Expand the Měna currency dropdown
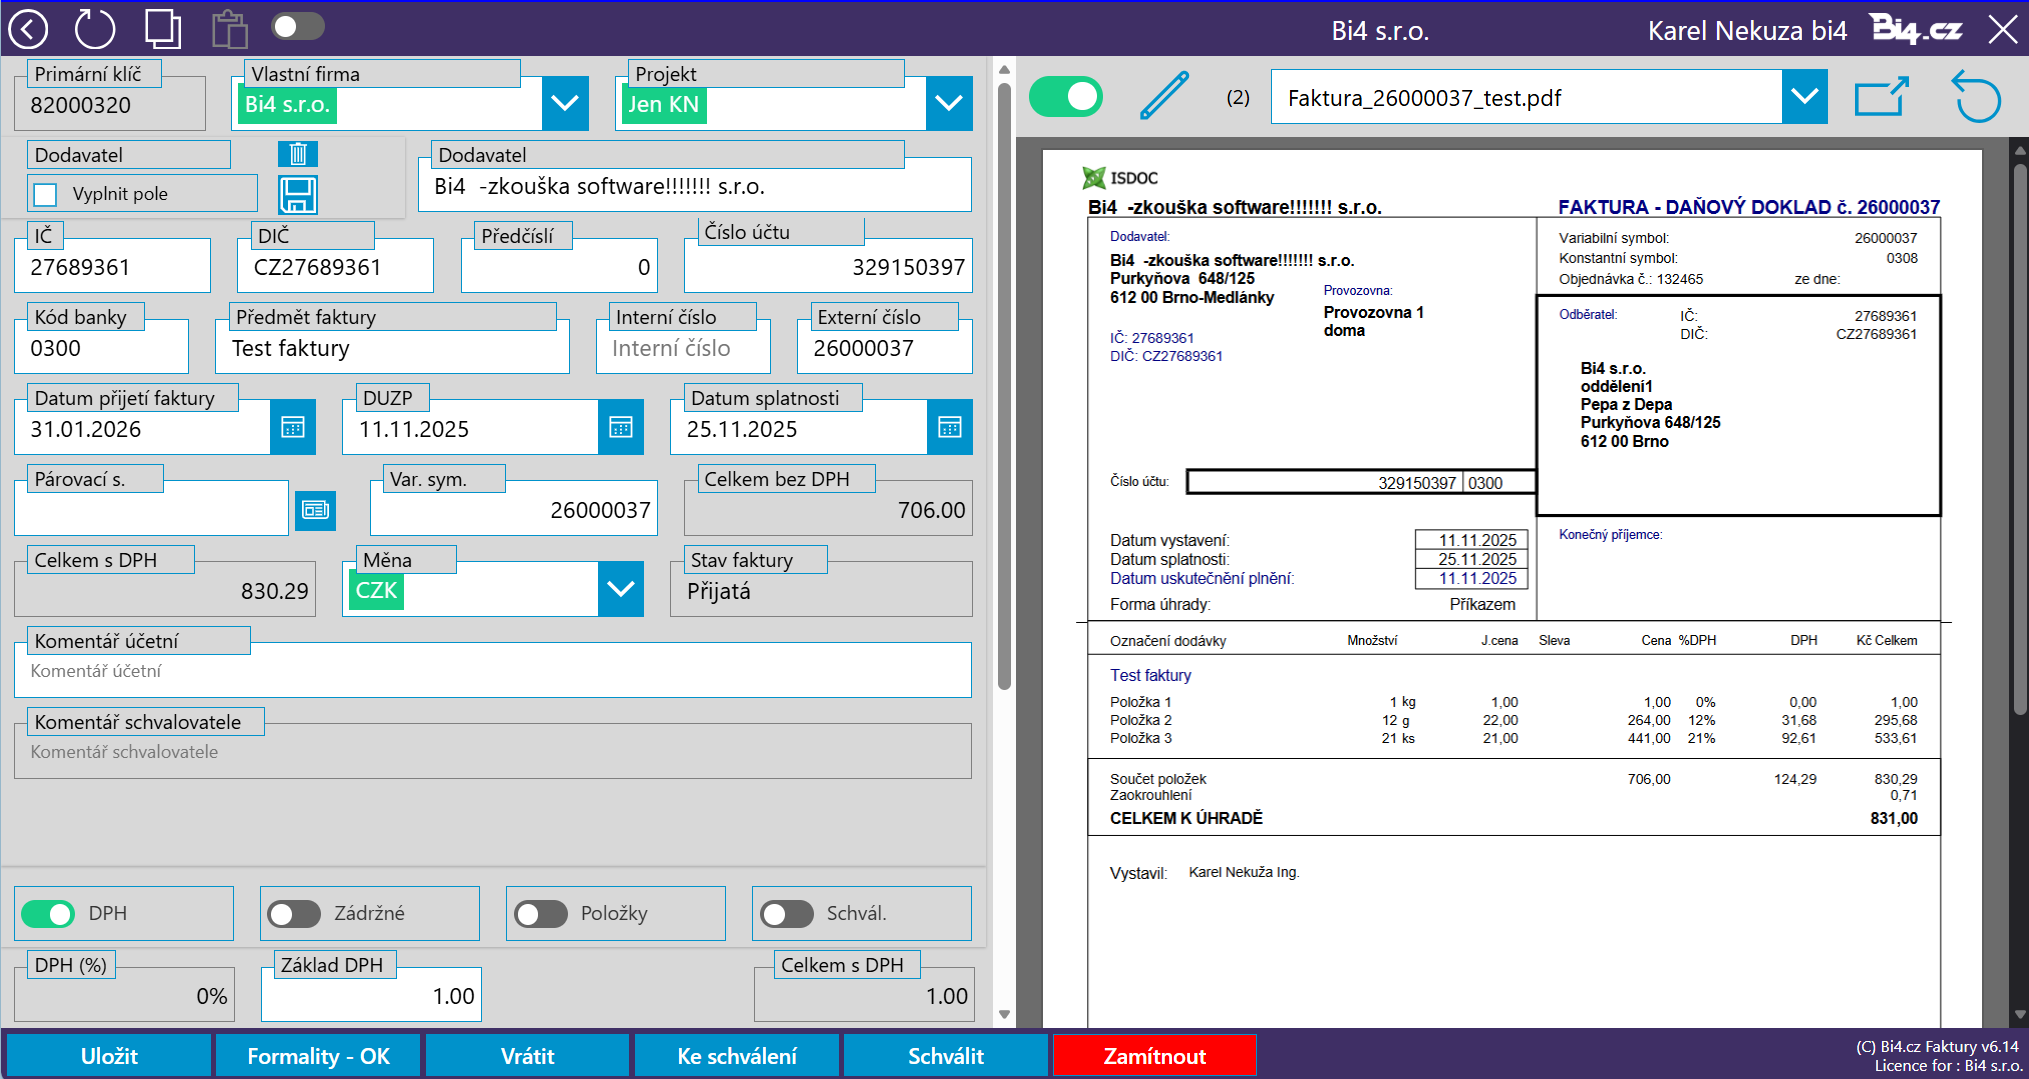 [x=620, y=590]
